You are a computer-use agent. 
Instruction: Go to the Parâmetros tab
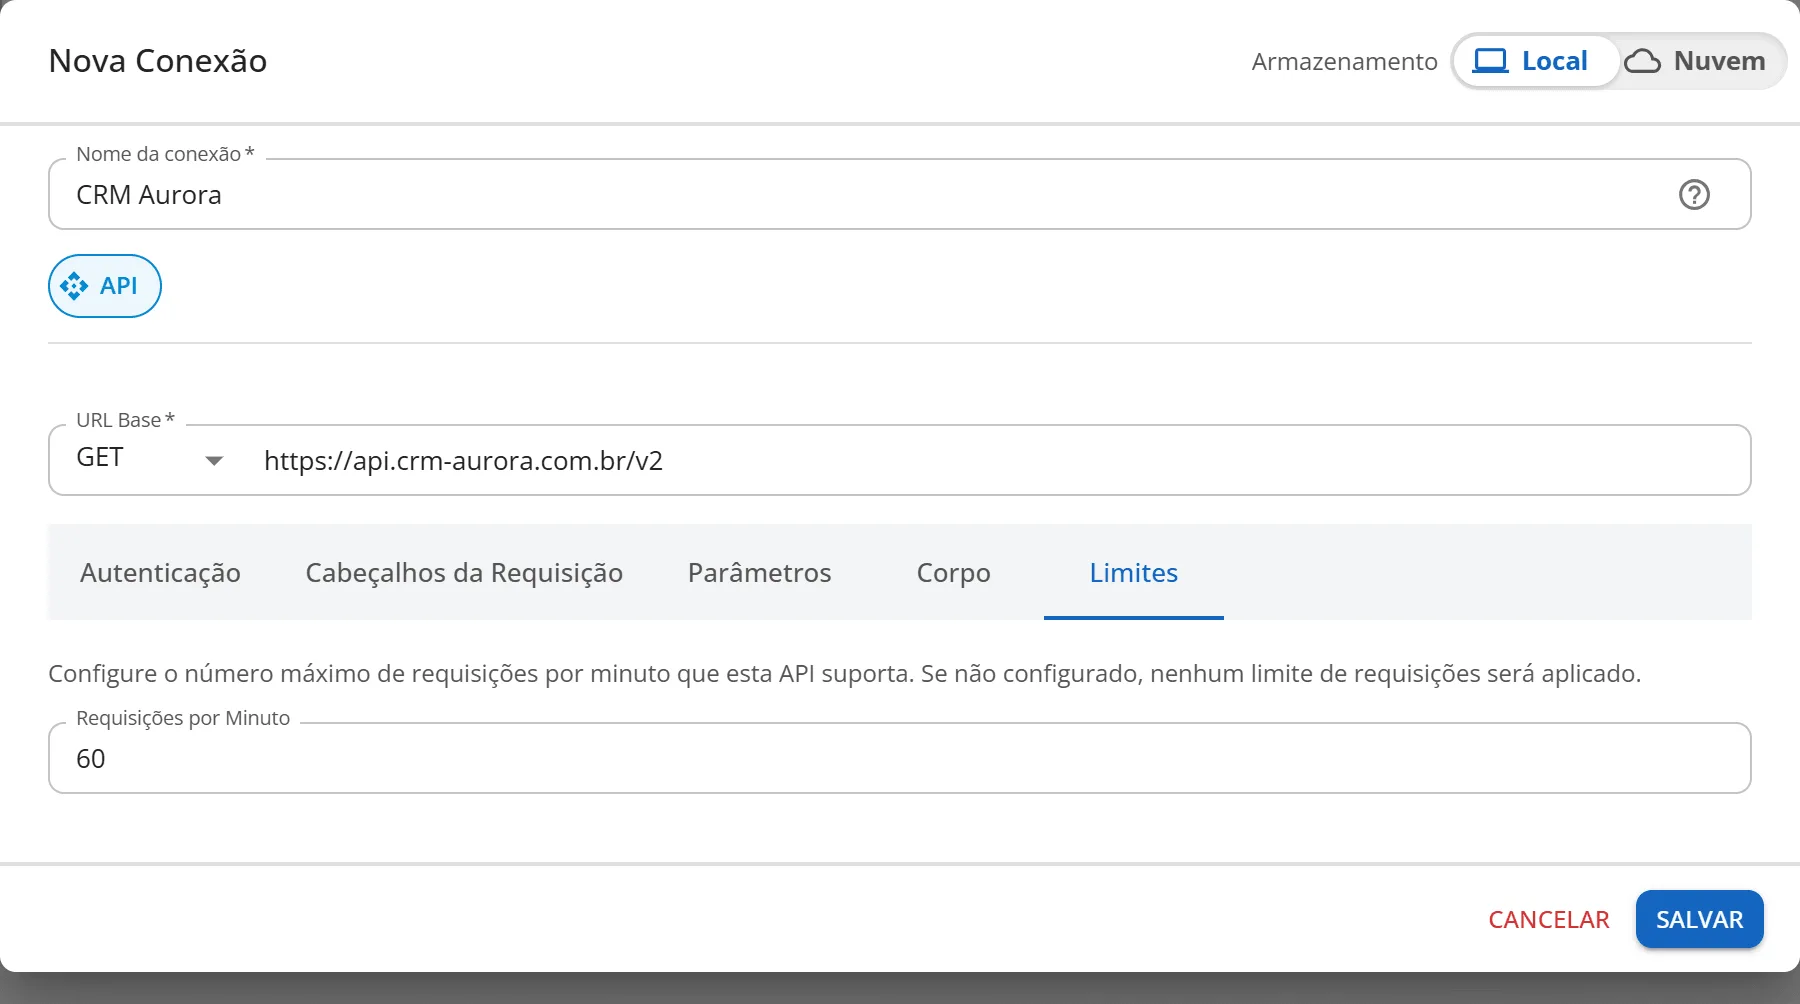(760, 573)
